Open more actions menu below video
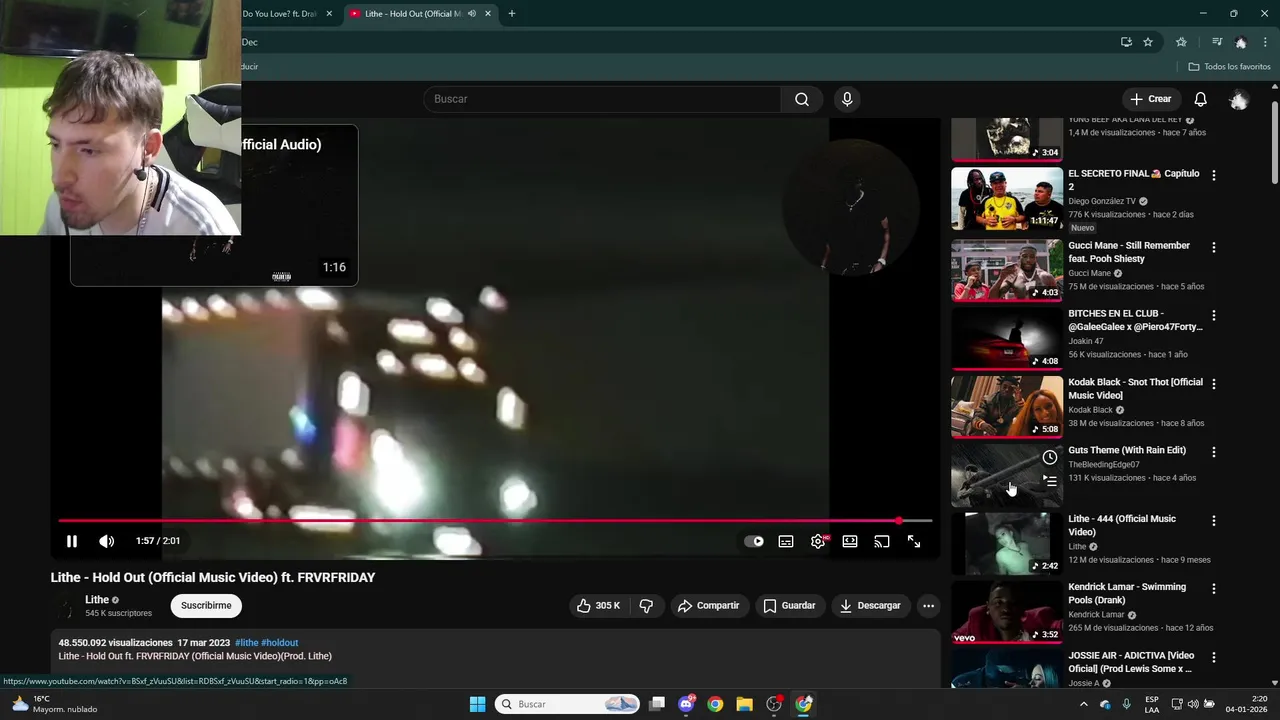This screenshot has width=1280, height=720. tap(928, 606)
